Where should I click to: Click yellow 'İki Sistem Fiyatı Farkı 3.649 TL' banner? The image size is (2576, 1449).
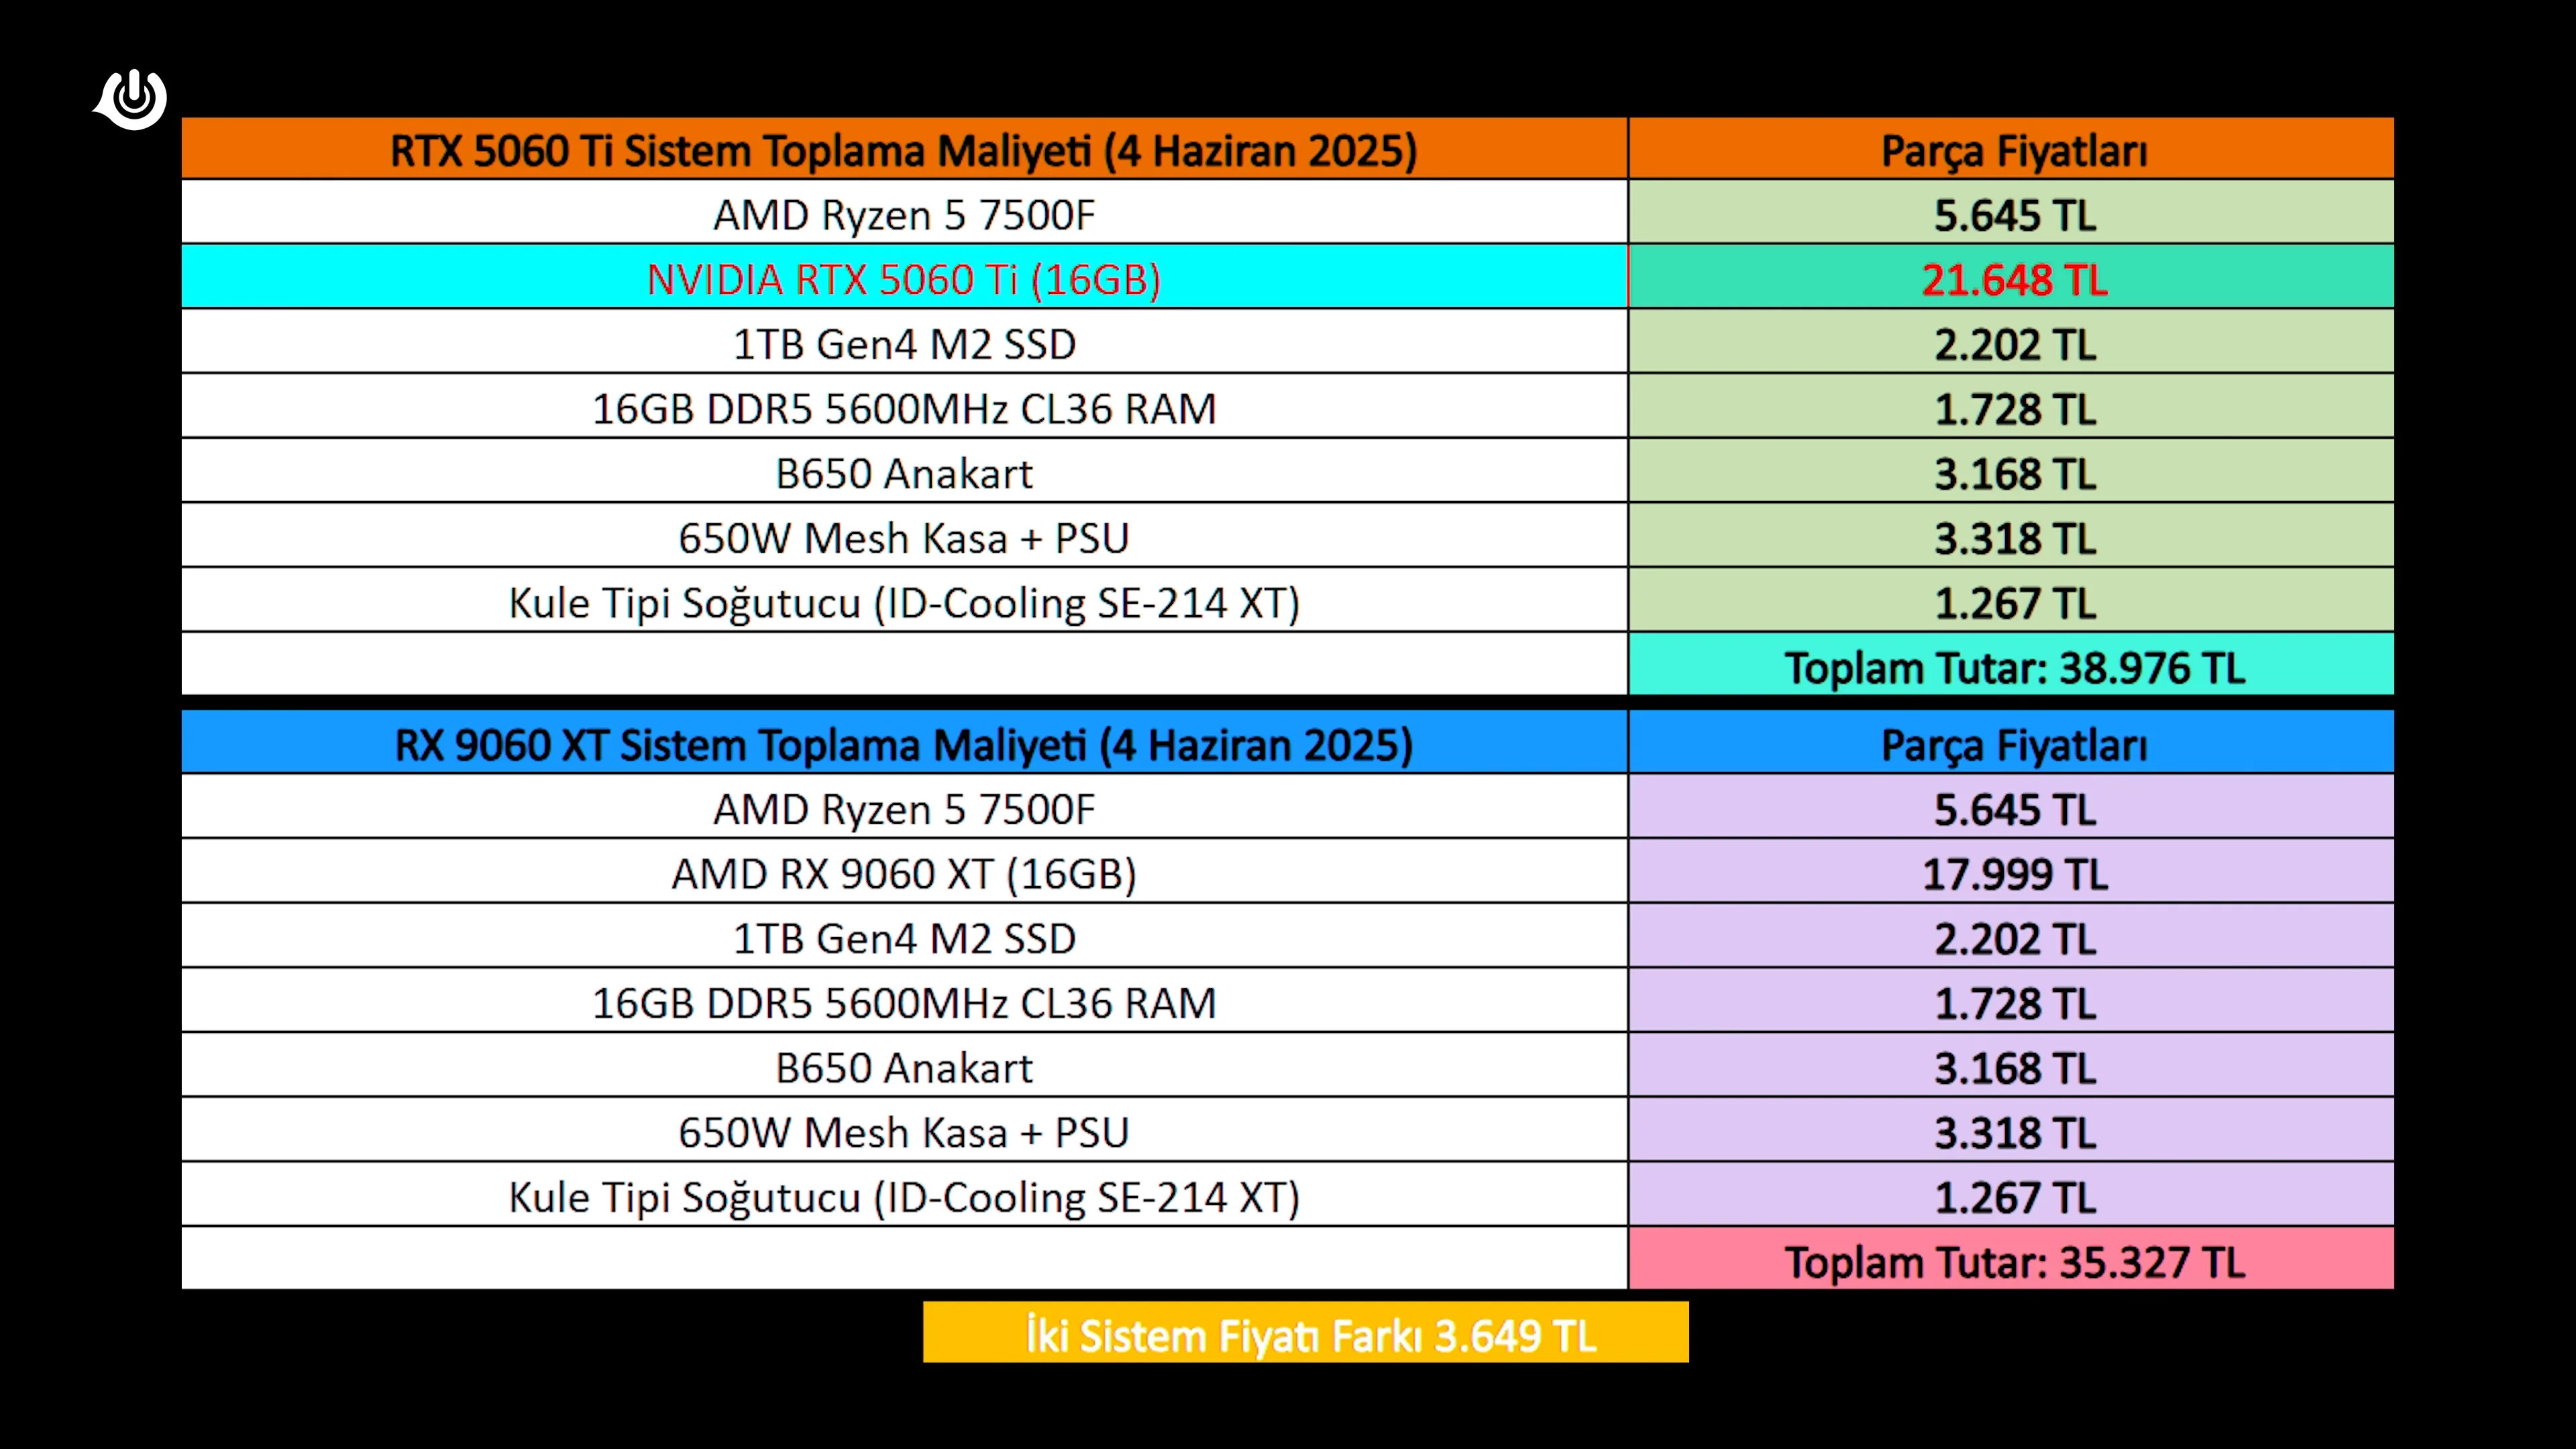[x=1306, y=1332]
